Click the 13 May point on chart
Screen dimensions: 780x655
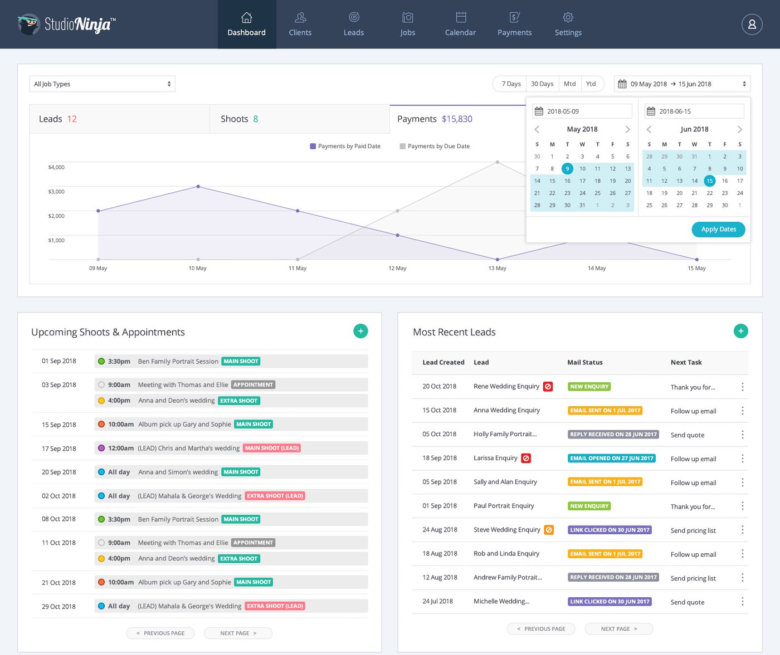[x=497, y=259]
